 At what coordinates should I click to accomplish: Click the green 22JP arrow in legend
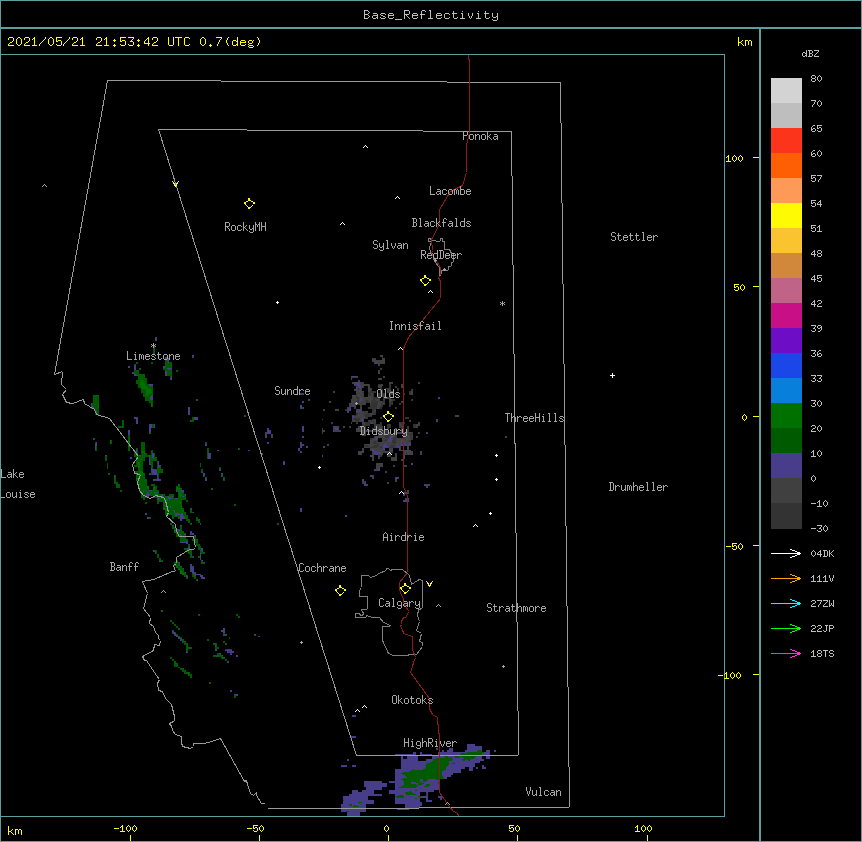pos(786,628)
